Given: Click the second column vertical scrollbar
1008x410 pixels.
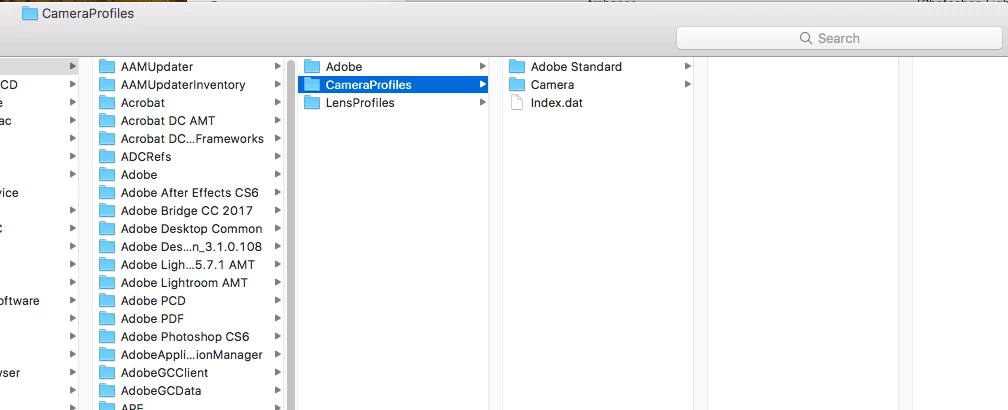Looking at the screenshot, I should (291, 235).
